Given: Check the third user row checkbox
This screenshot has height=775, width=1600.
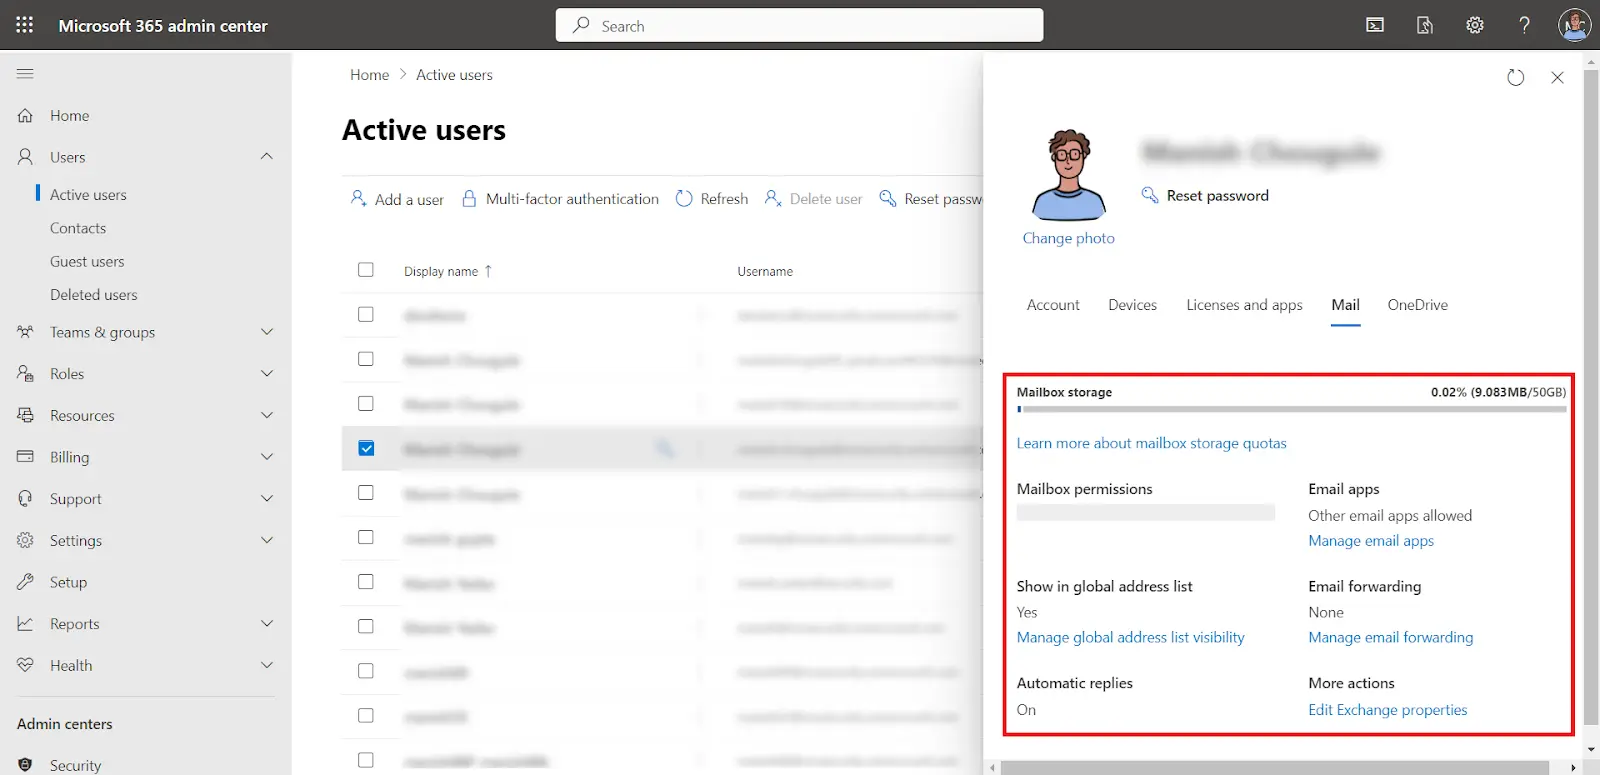Looking at the screenshot, I should click(366, 403).
